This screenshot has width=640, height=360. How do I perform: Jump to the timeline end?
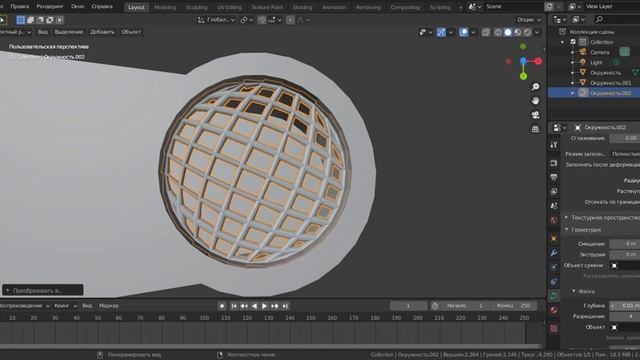click(285, 306)
